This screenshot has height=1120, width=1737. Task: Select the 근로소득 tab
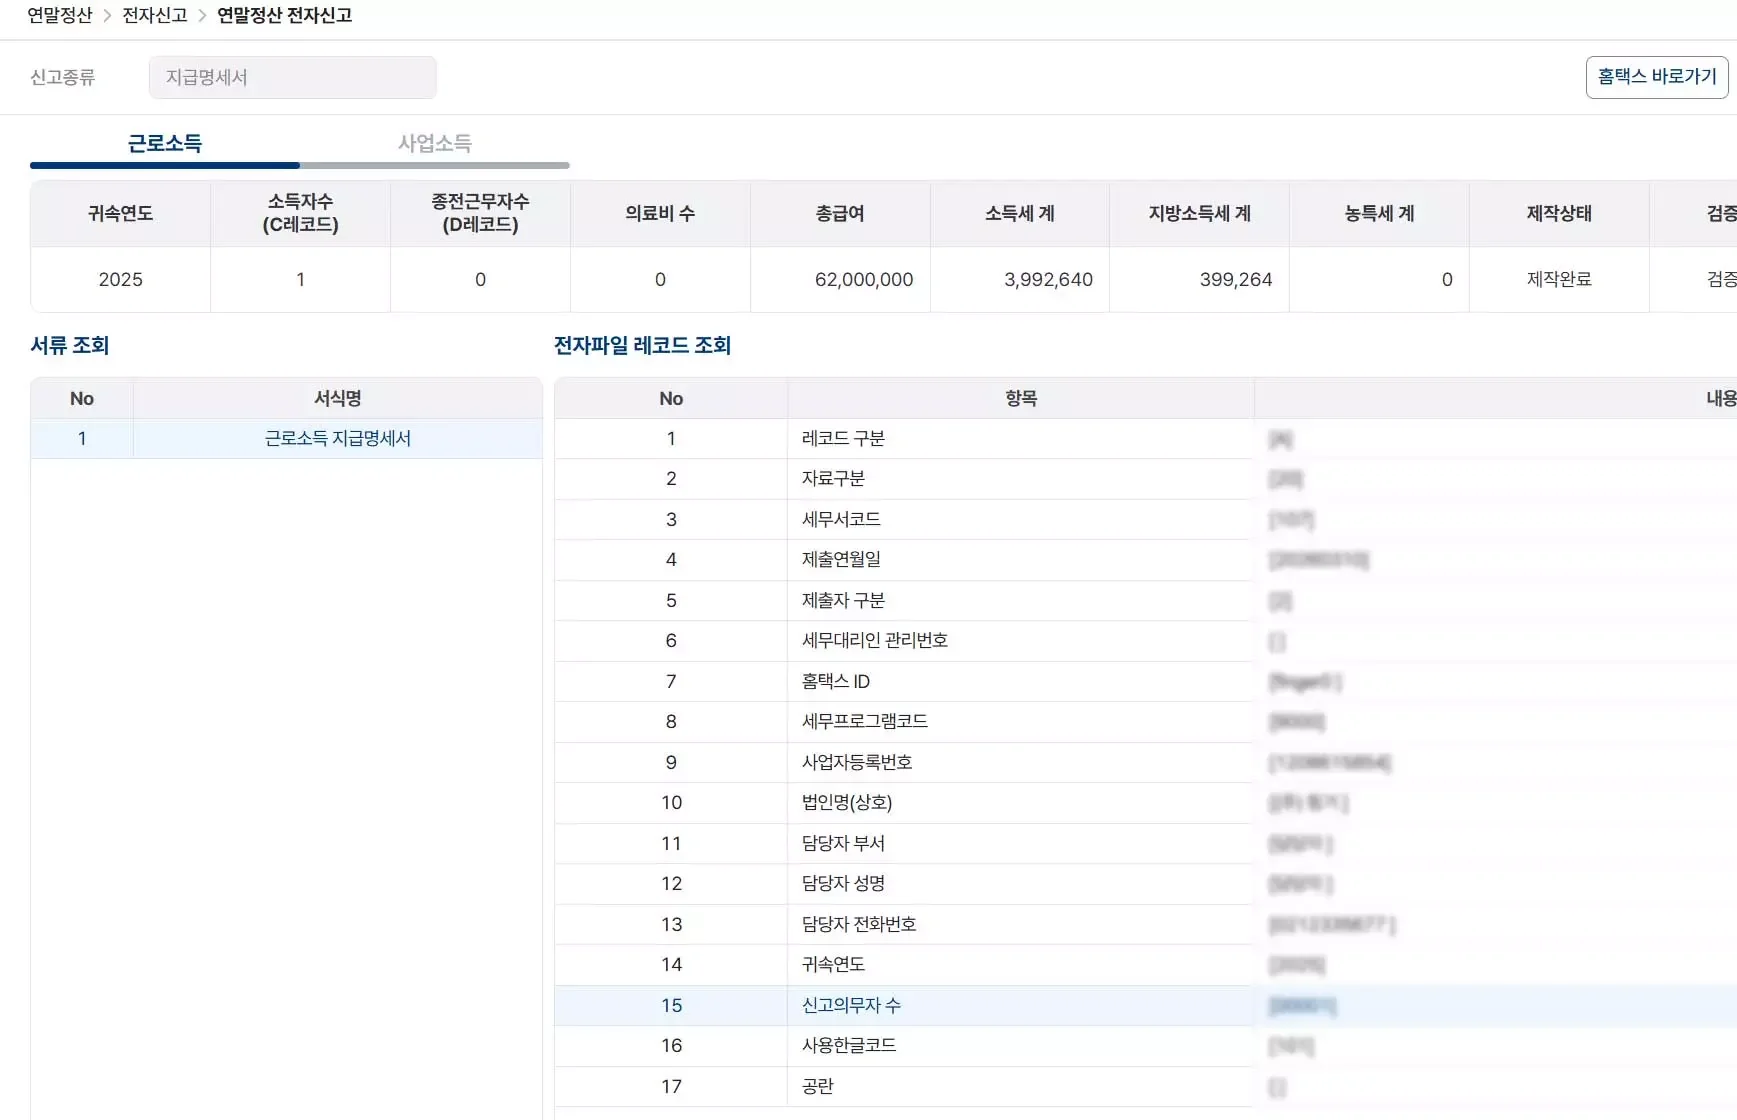165,143
